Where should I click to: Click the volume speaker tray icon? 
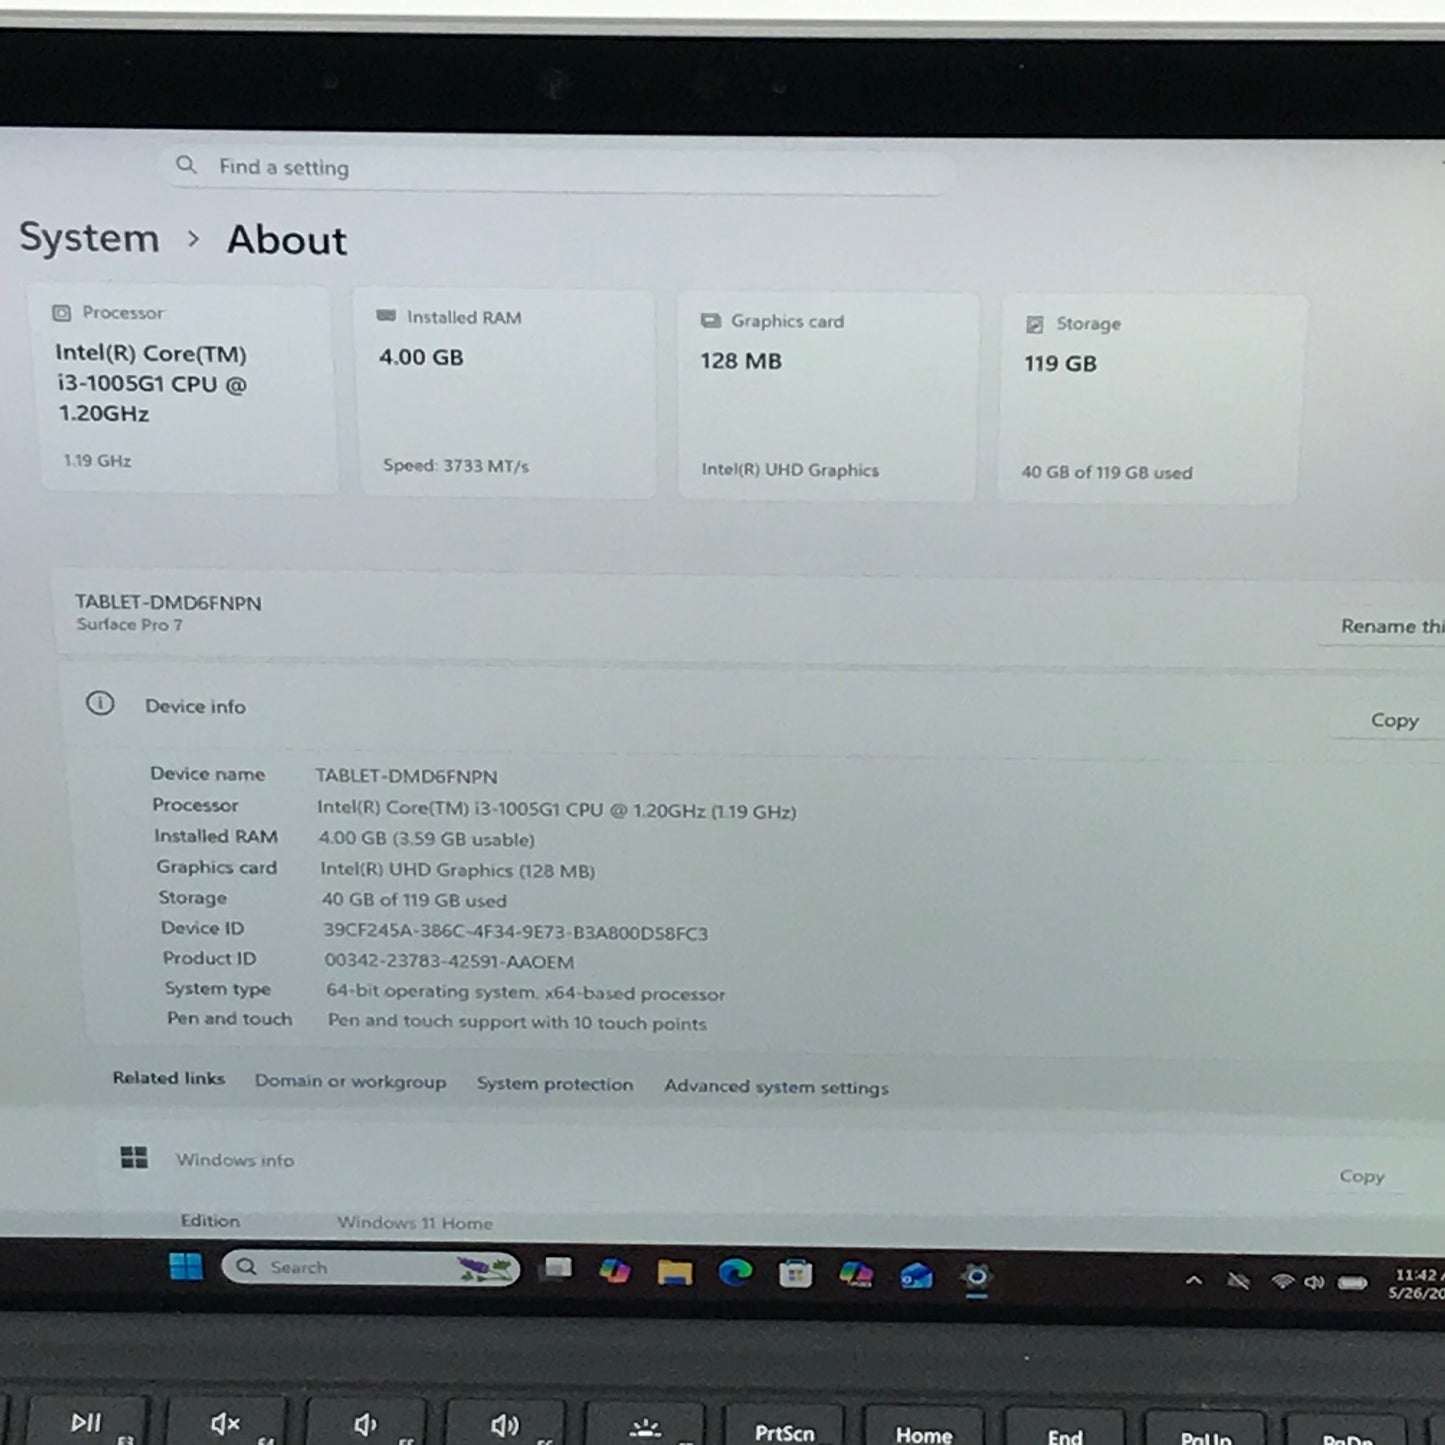pos(1314,1282)
